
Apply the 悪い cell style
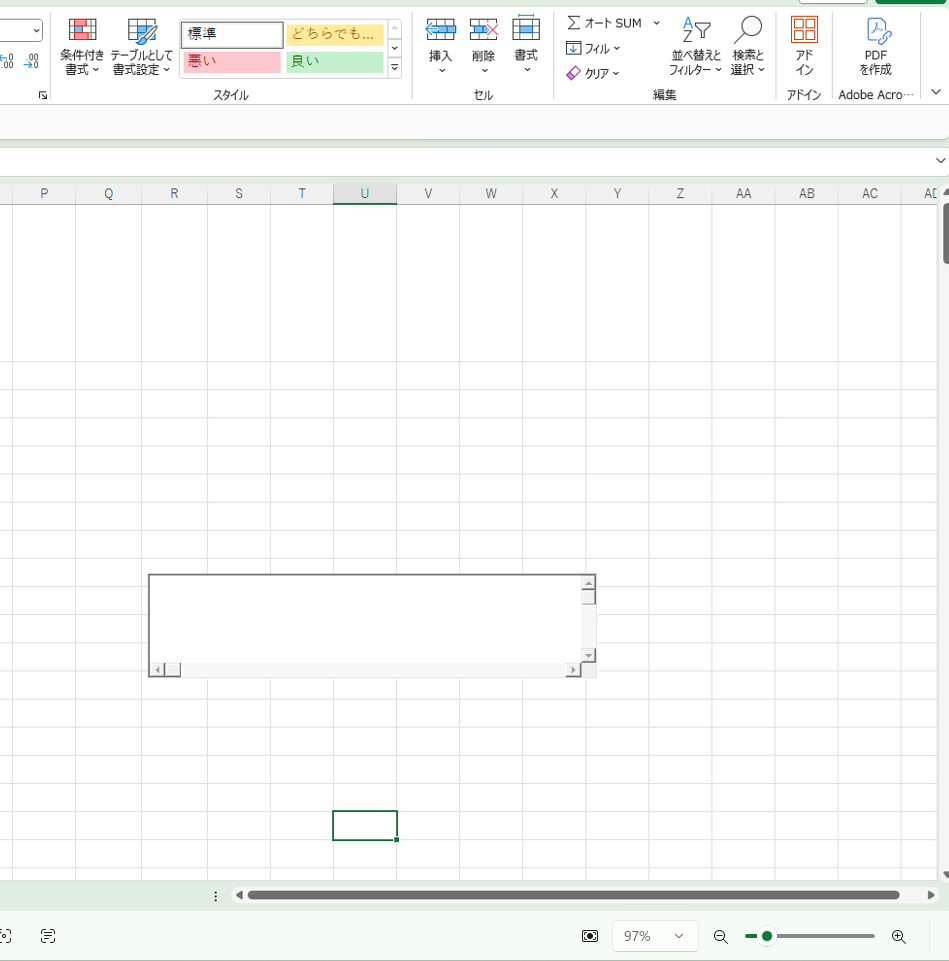coord(231,62)
